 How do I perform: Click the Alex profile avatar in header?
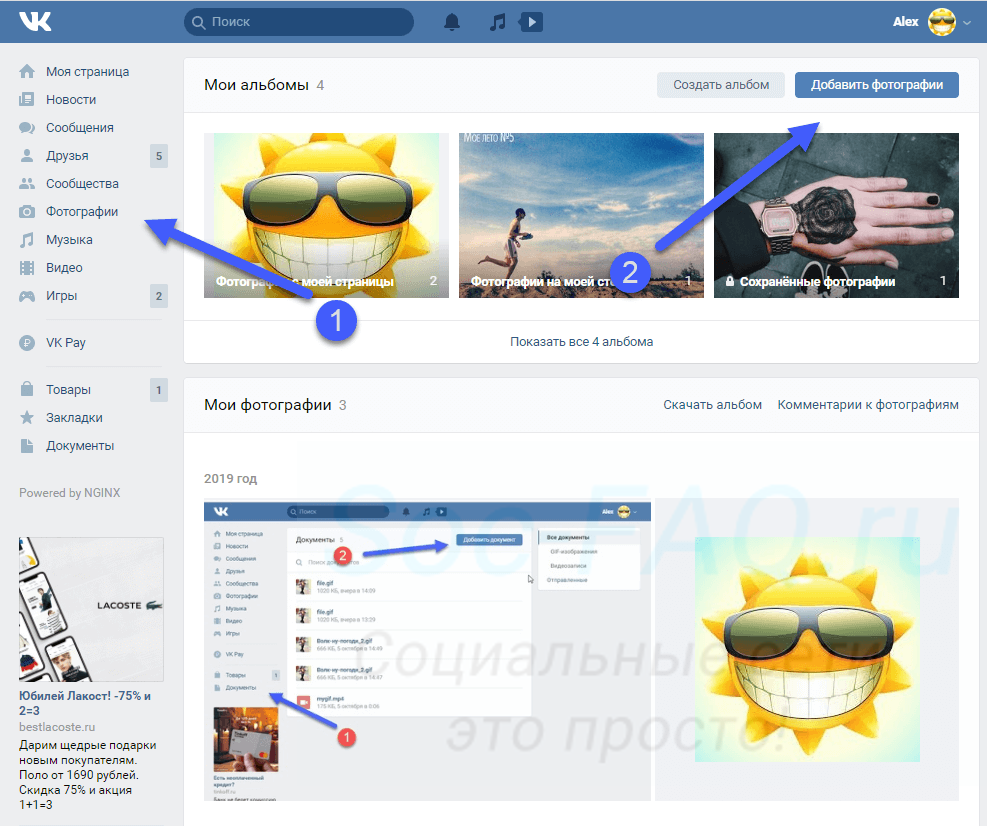tap(942, 22)
